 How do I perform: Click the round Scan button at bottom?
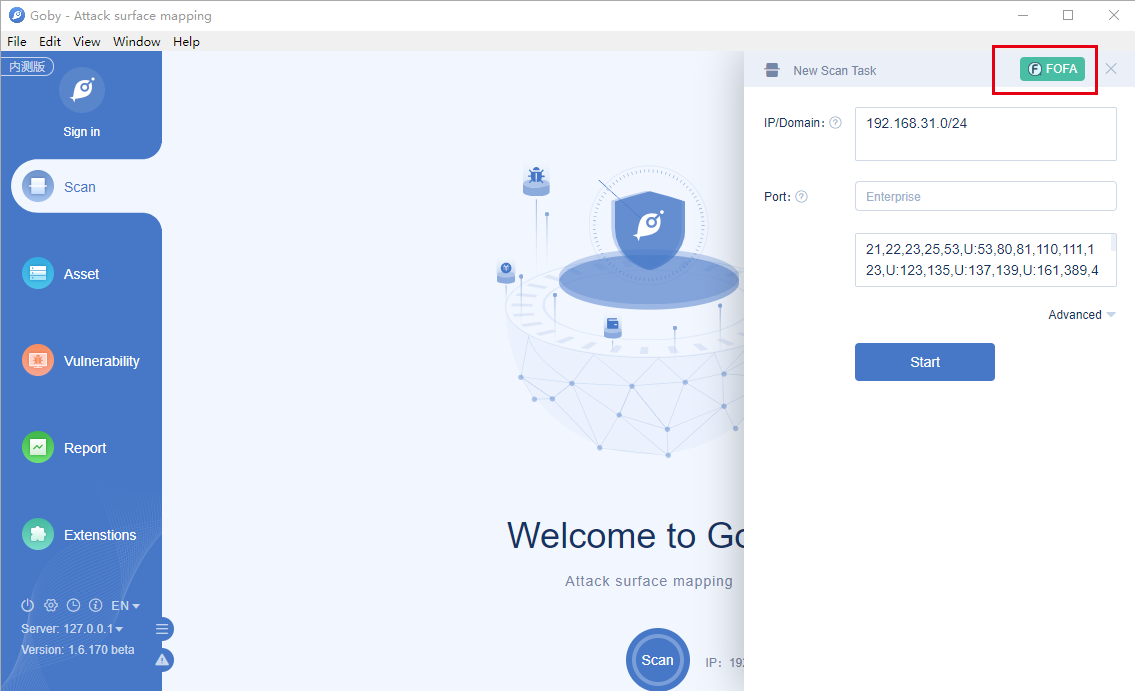coord(657,660)
